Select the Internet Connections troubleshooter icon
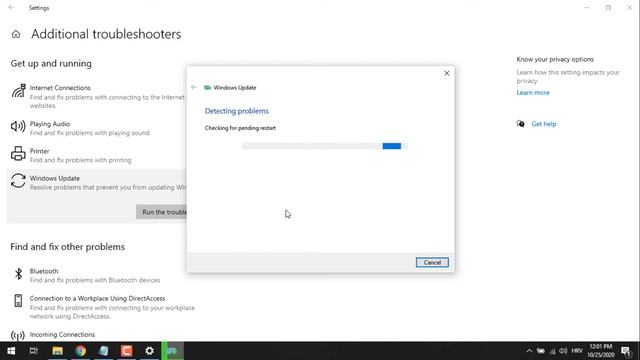This screenshot has height=360, width=640. pyautogui.click(x=18, y=91)
